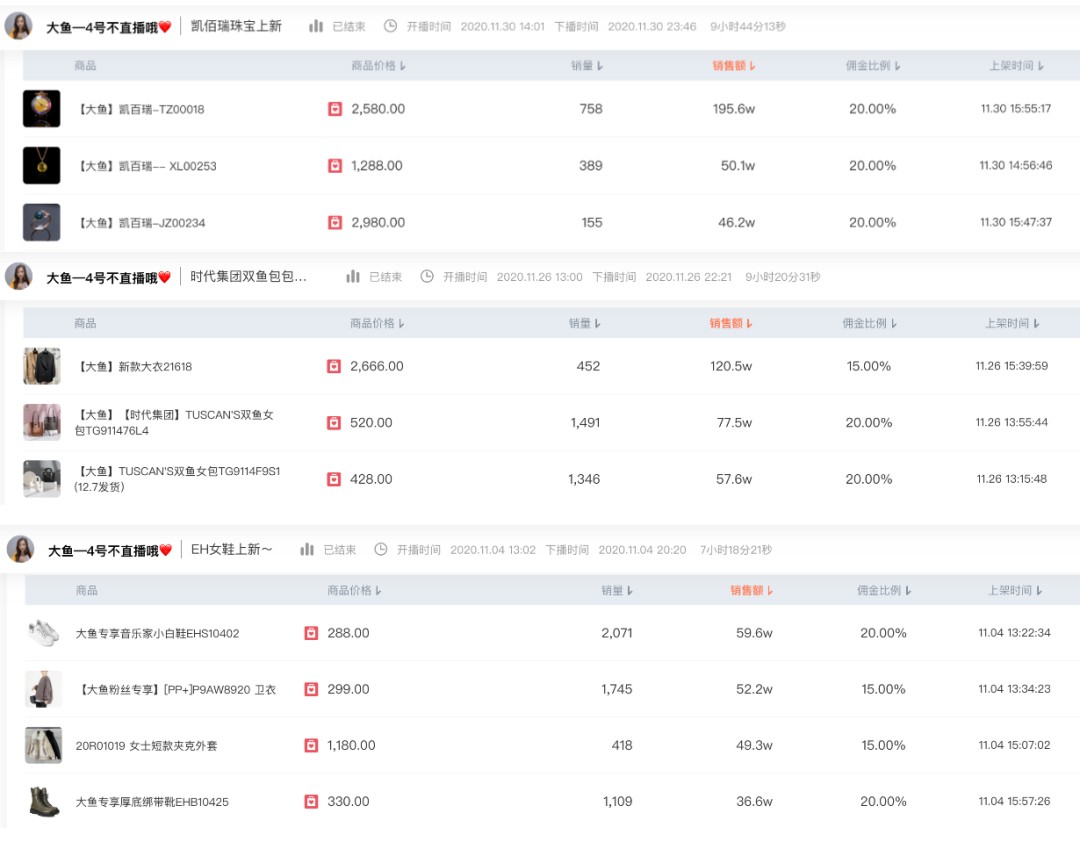The height and width of the screenshot is (842, 1080).
Task: Open jacket thumbnail of 20R01019 女士短款夹克外套
Action: (x=43, y=745)
